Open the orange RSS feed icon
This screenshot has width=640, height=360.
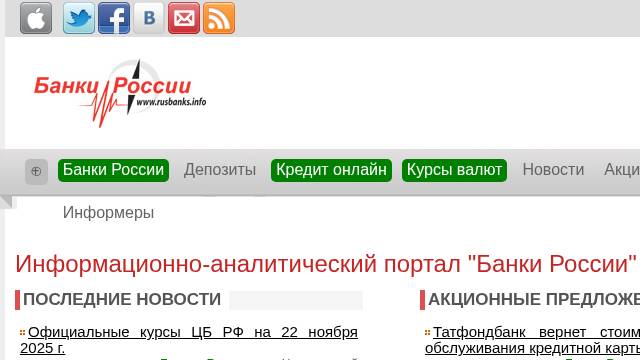(x=219, y=18)
